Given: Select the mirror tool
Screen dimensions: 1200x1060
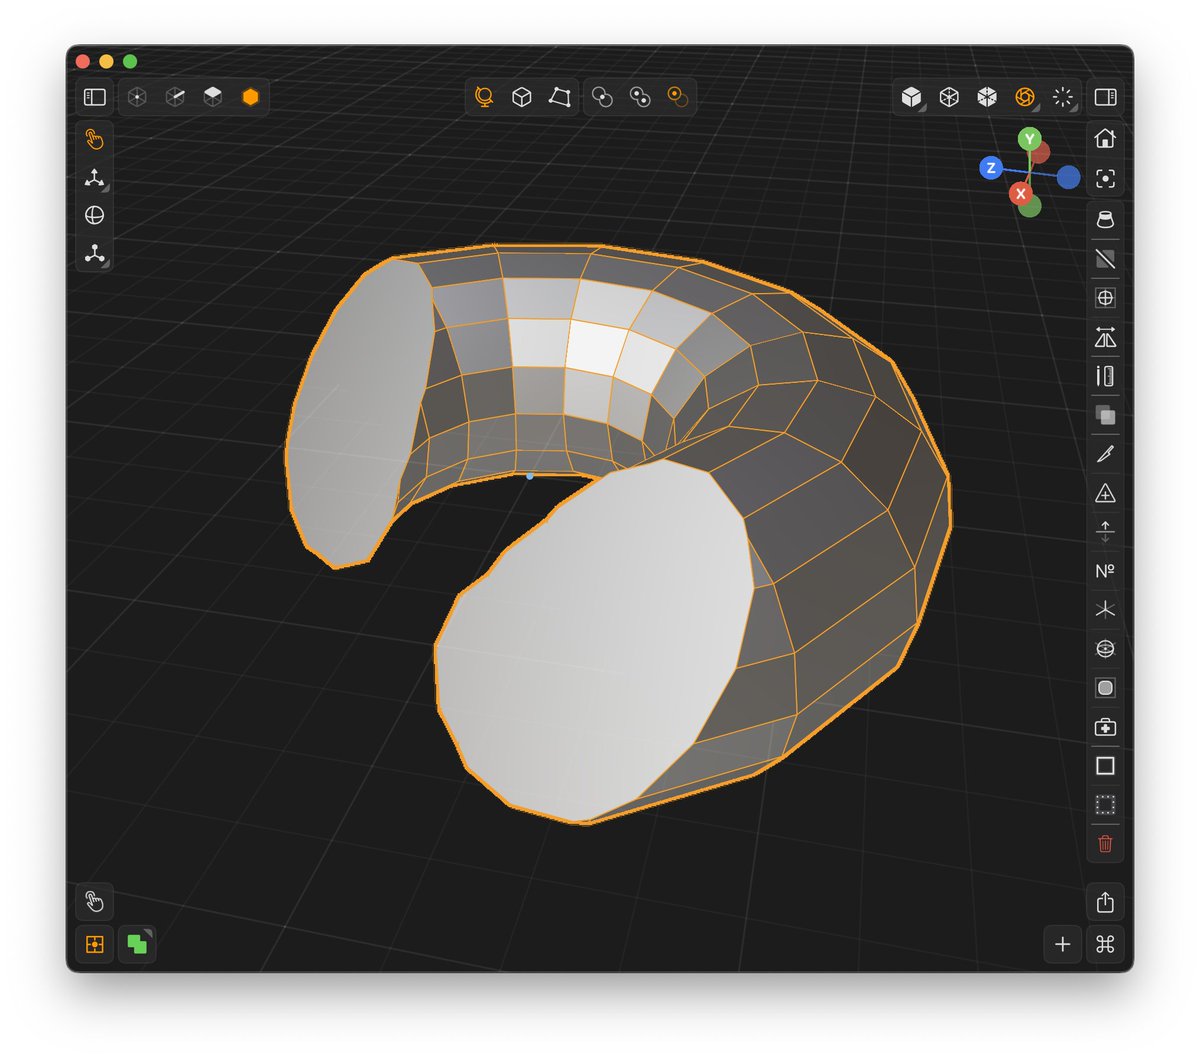Looking at the screenshot, I should pyautogui.click(x=1105, y=338).
